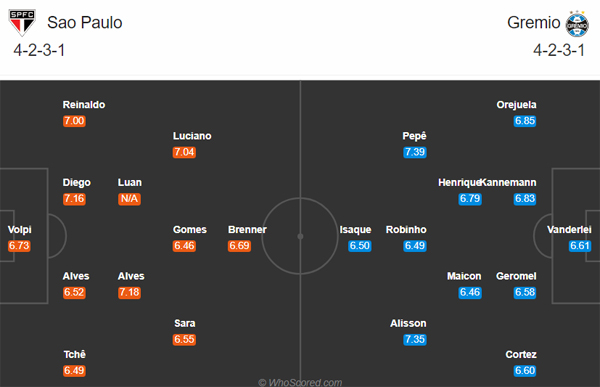Click Sao Paulo's 4-2-3-1 formation text
The width and height of the screenshot is (600, 387).
[39, 50]
